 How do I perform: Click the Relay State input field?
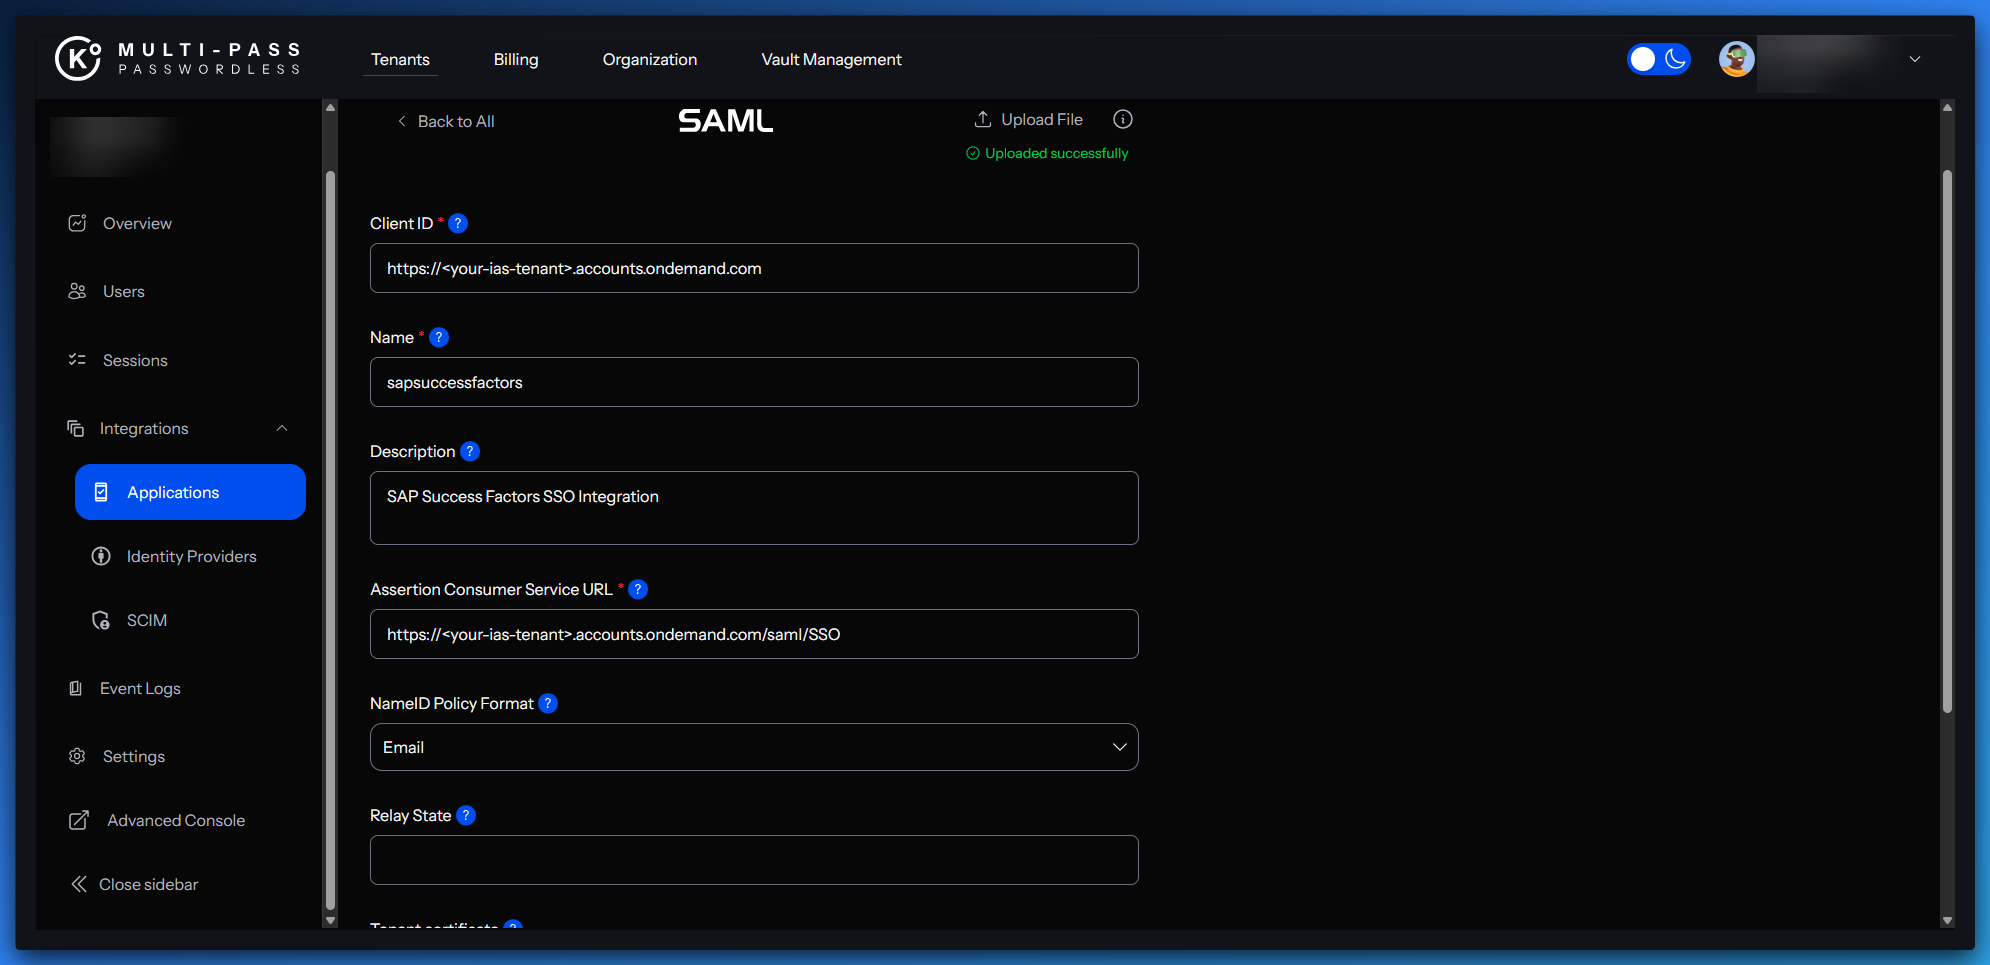pos(754,860)
